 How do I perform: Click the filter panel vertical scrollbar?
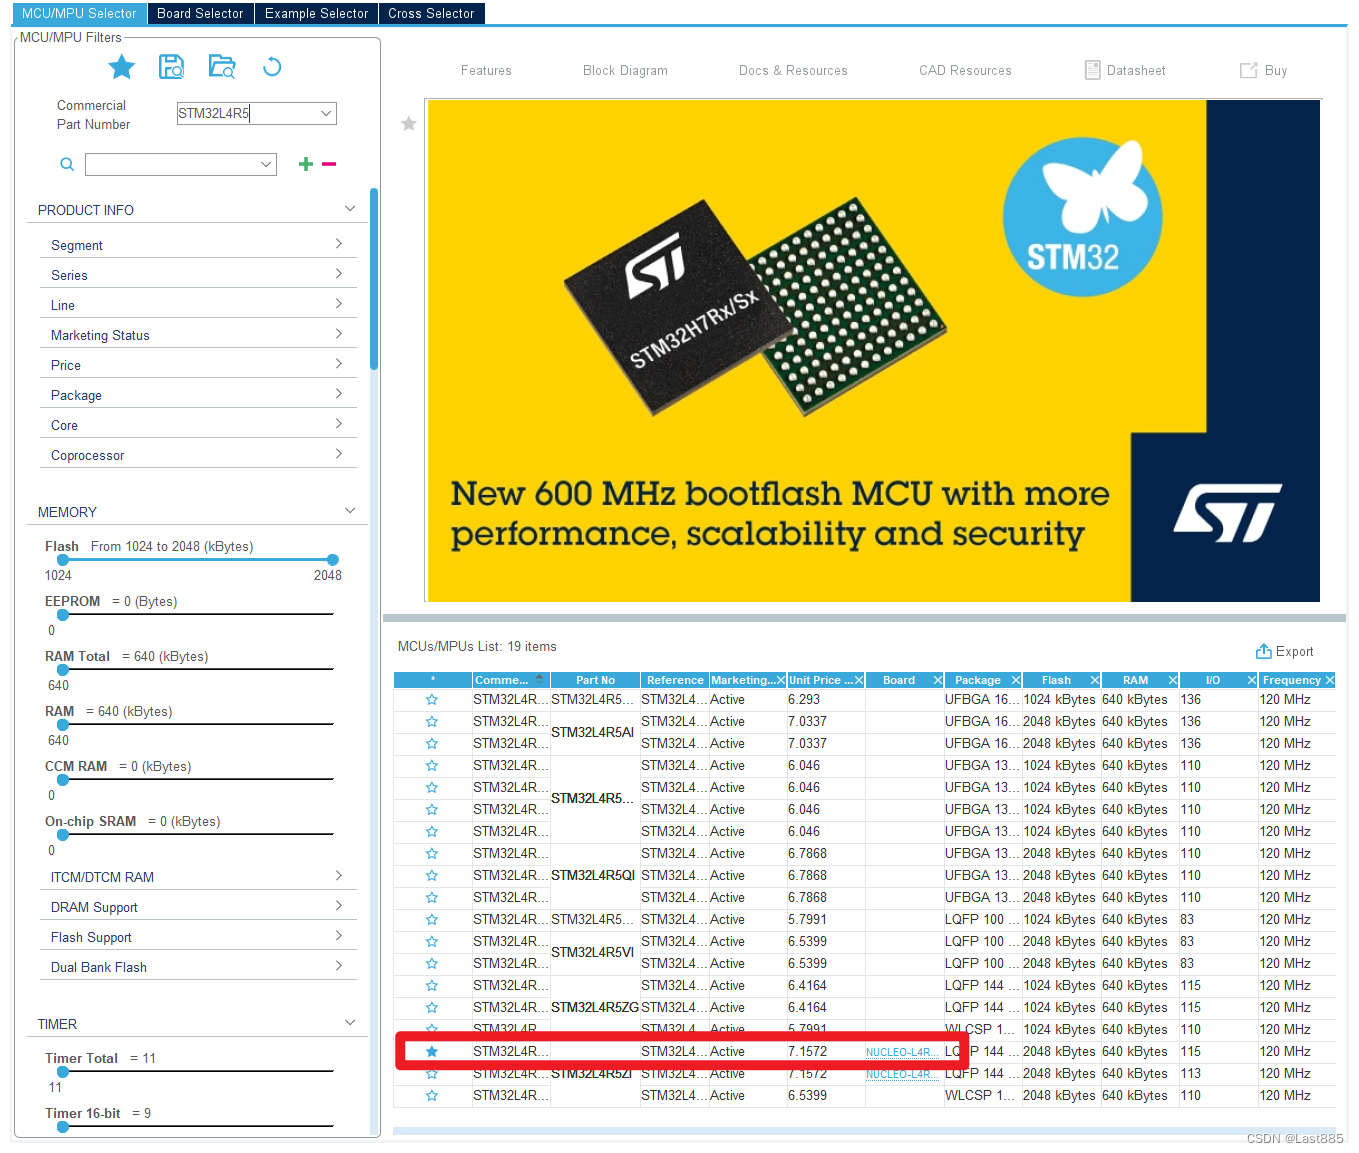click(x=374, y=279)
